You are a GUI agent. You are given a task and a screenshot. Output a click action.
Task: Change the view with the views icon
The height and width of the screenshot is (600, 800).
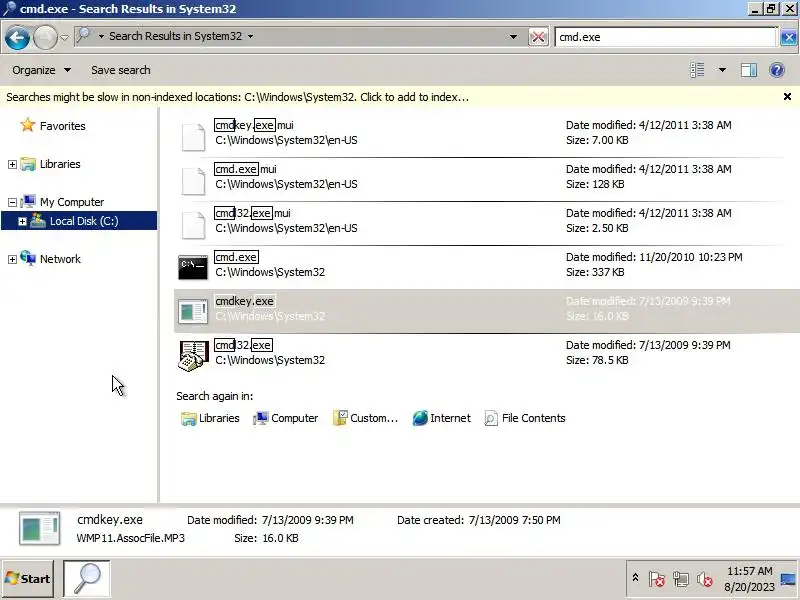[x=697, y=70]
